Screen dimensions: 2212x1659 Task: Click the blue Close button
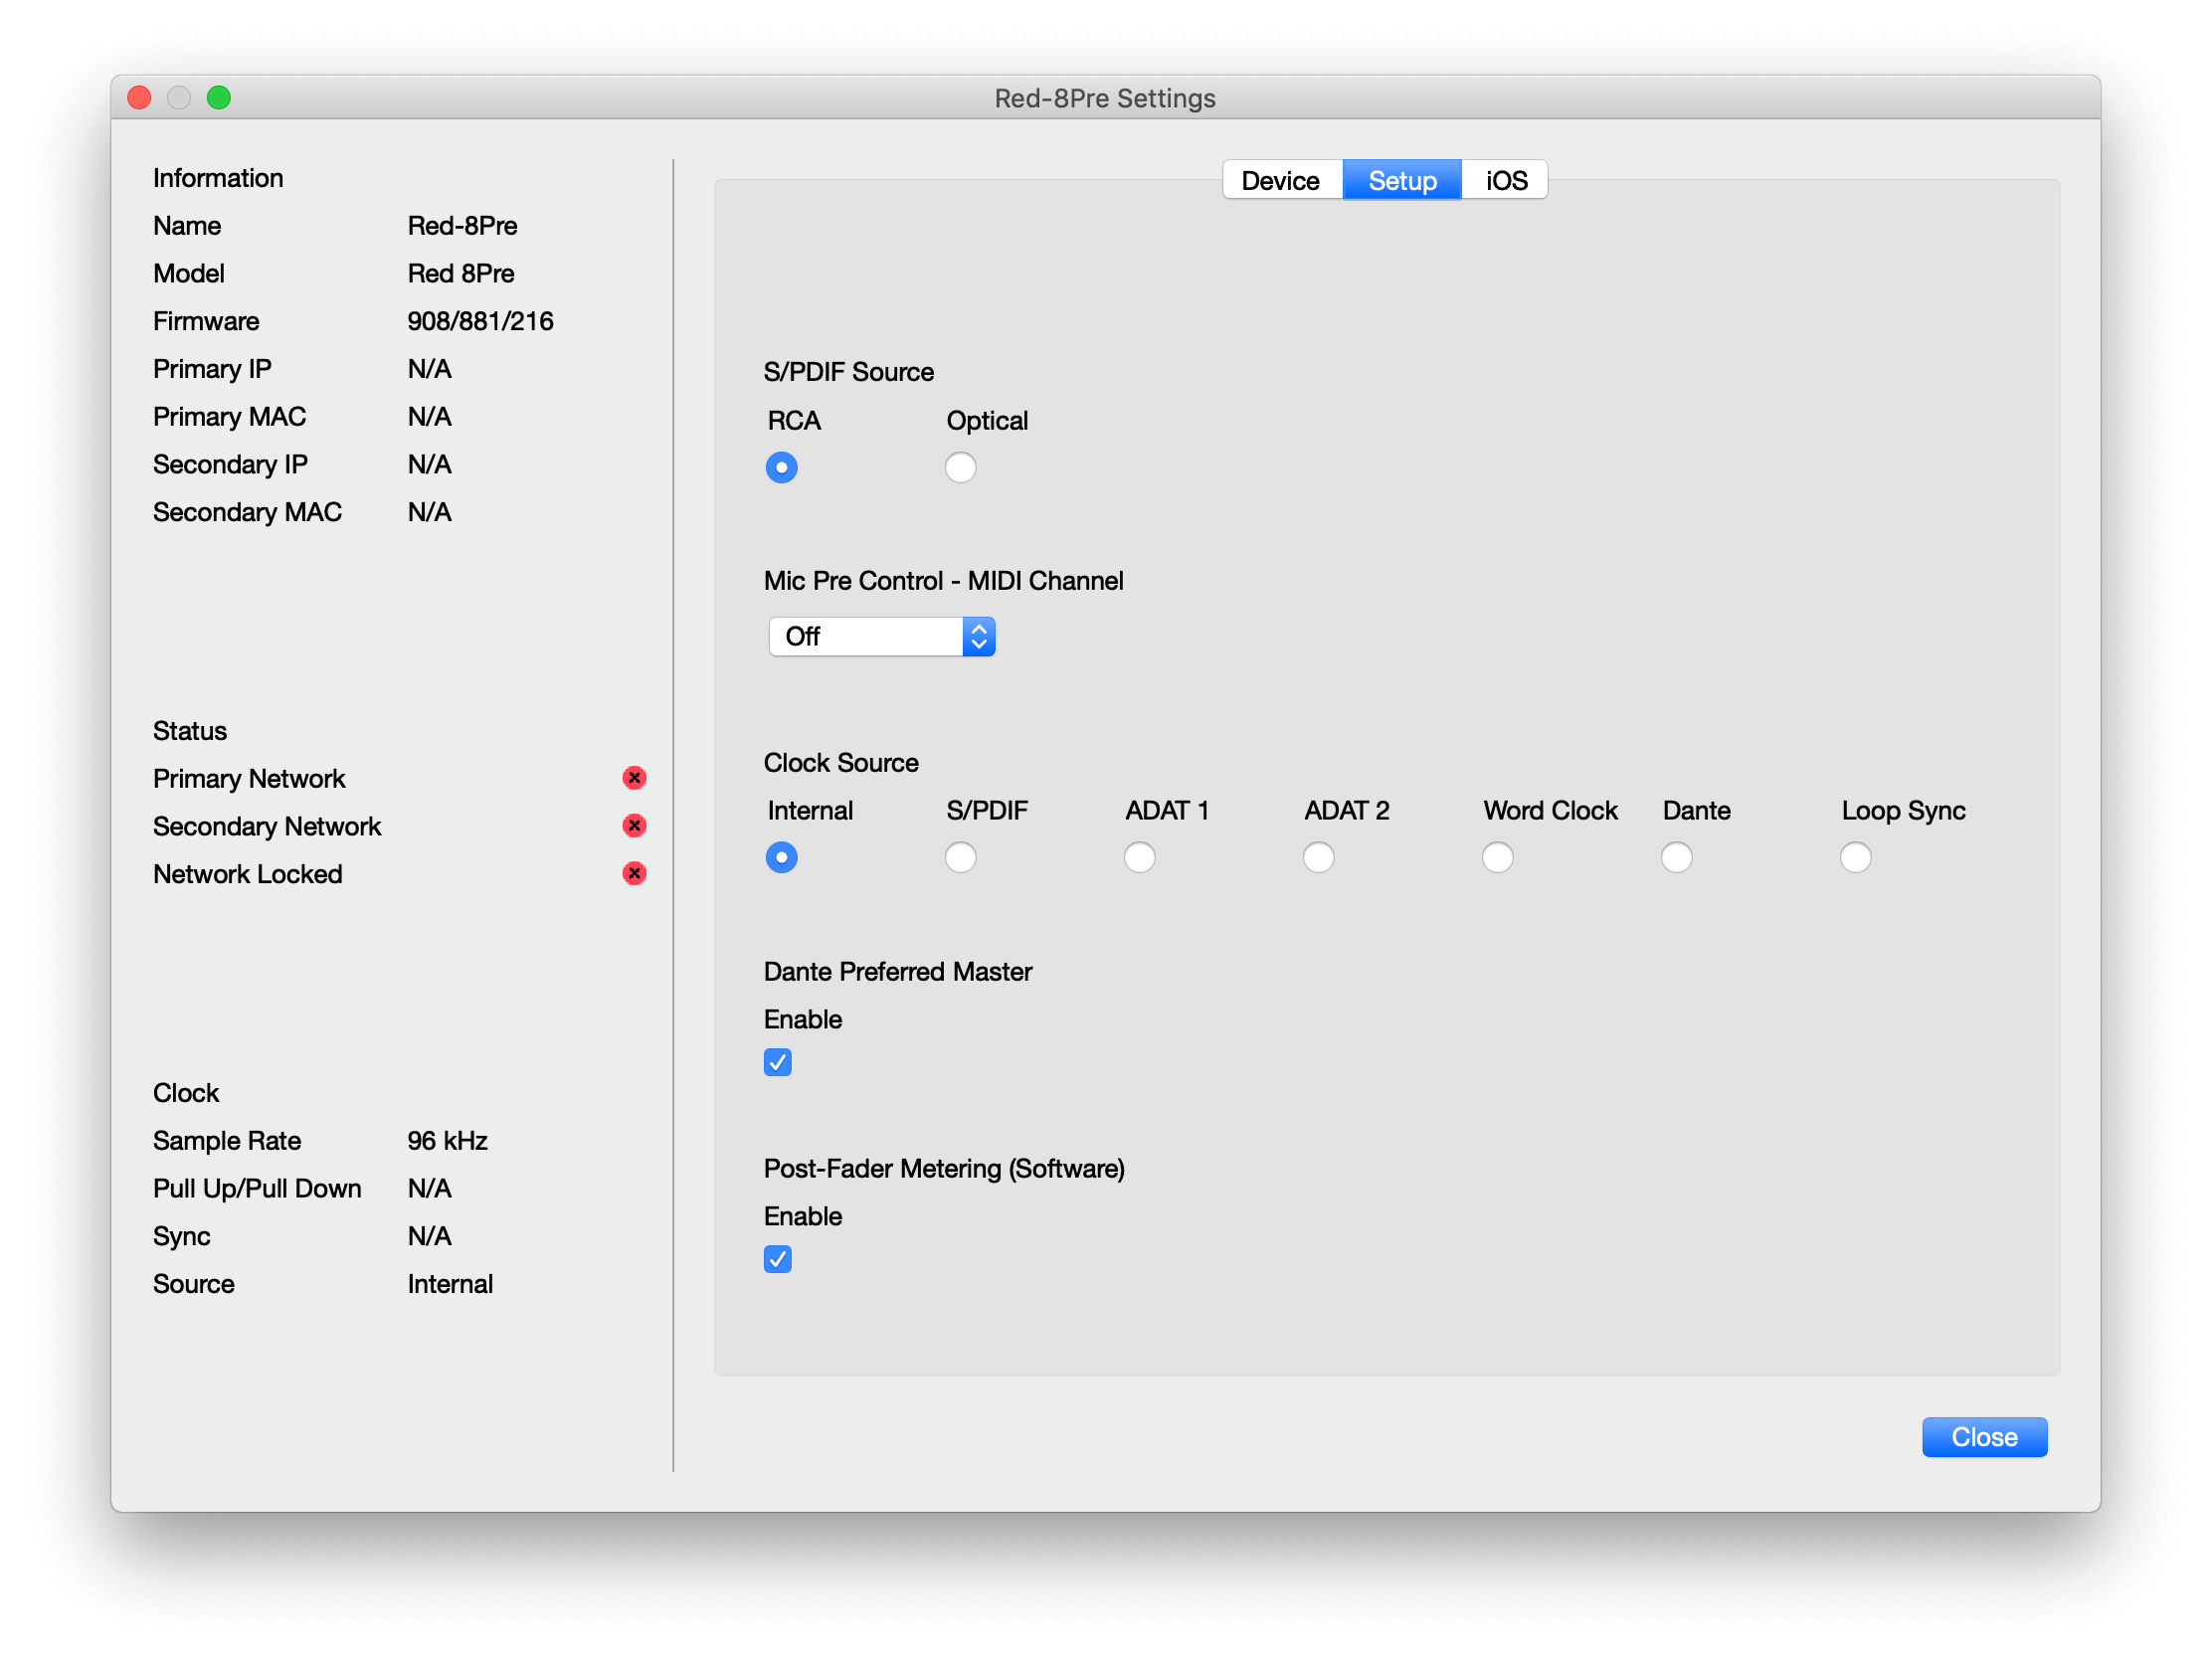[1984, 1438]
